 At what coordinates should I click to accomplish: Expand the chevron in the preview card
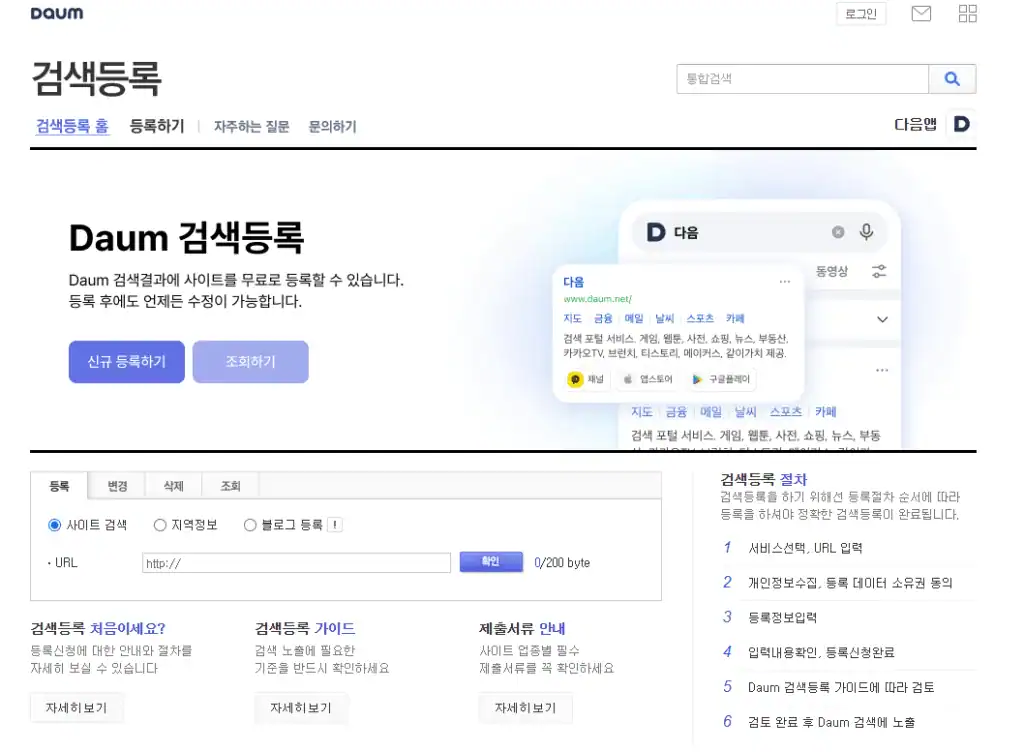pos(882,320)
